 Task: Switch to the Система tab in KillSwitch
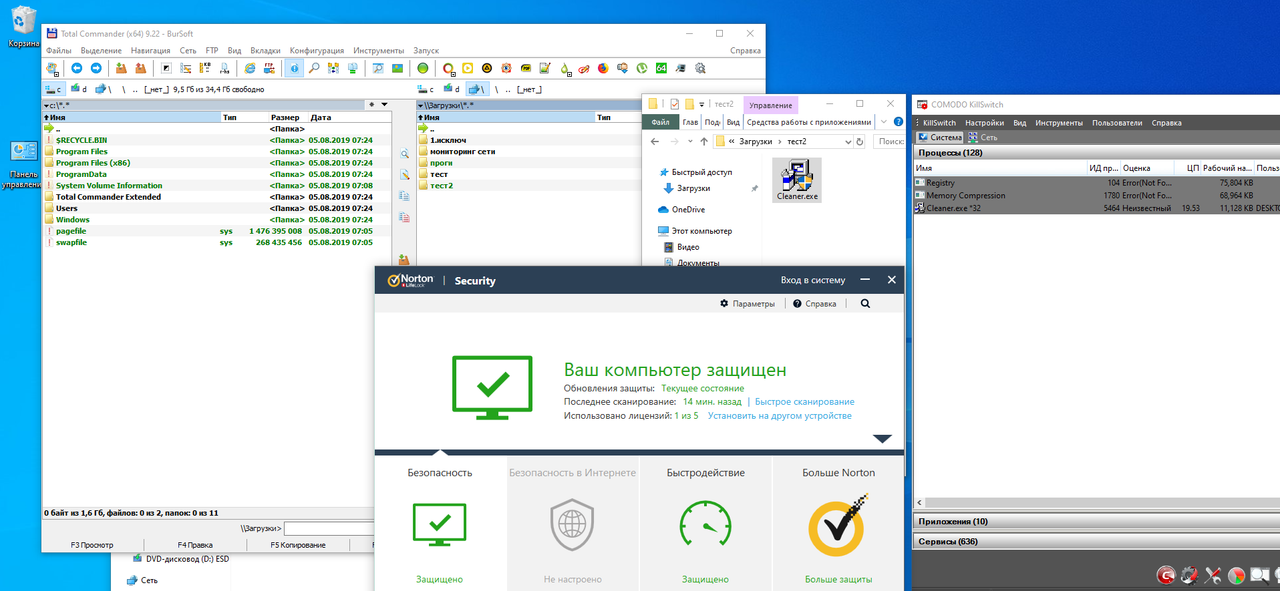click(940, 137)
